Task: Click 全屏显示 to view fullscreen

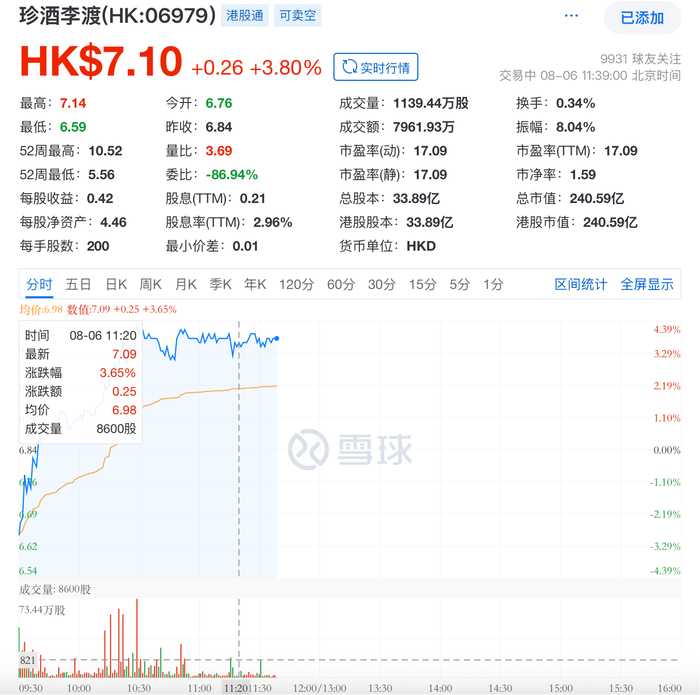Action: point(647,284)
